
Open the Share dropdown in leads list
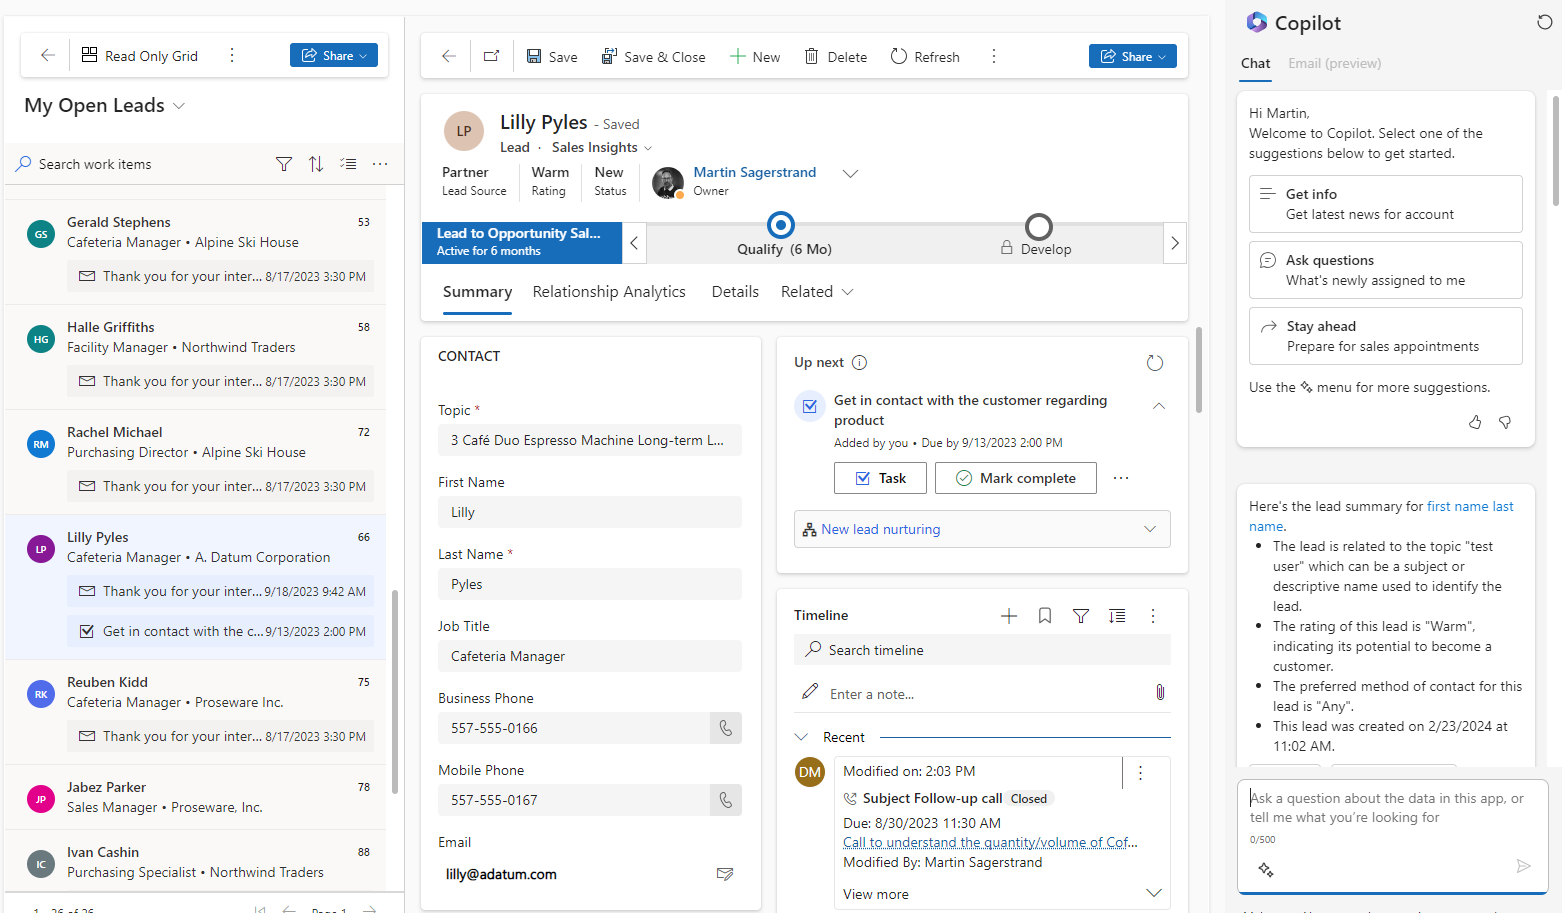coord(334,55)
